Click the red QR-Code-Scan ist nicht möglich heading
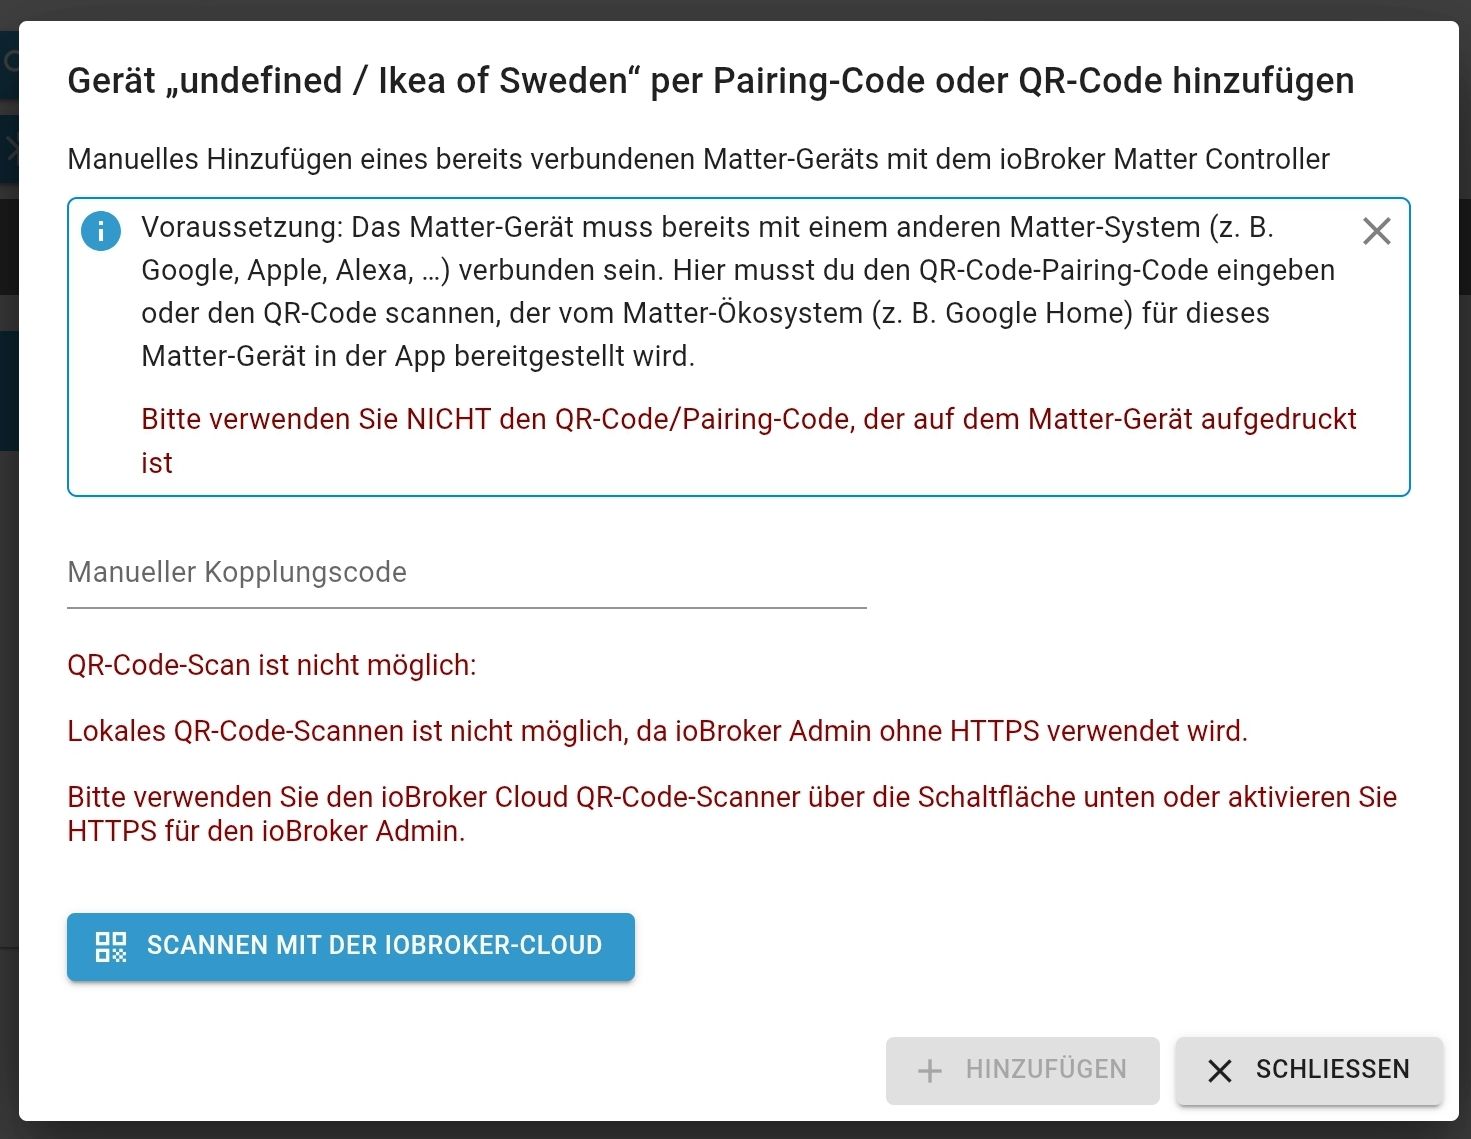Viewport: 1471px width, 1139px height. coord(272,665)
